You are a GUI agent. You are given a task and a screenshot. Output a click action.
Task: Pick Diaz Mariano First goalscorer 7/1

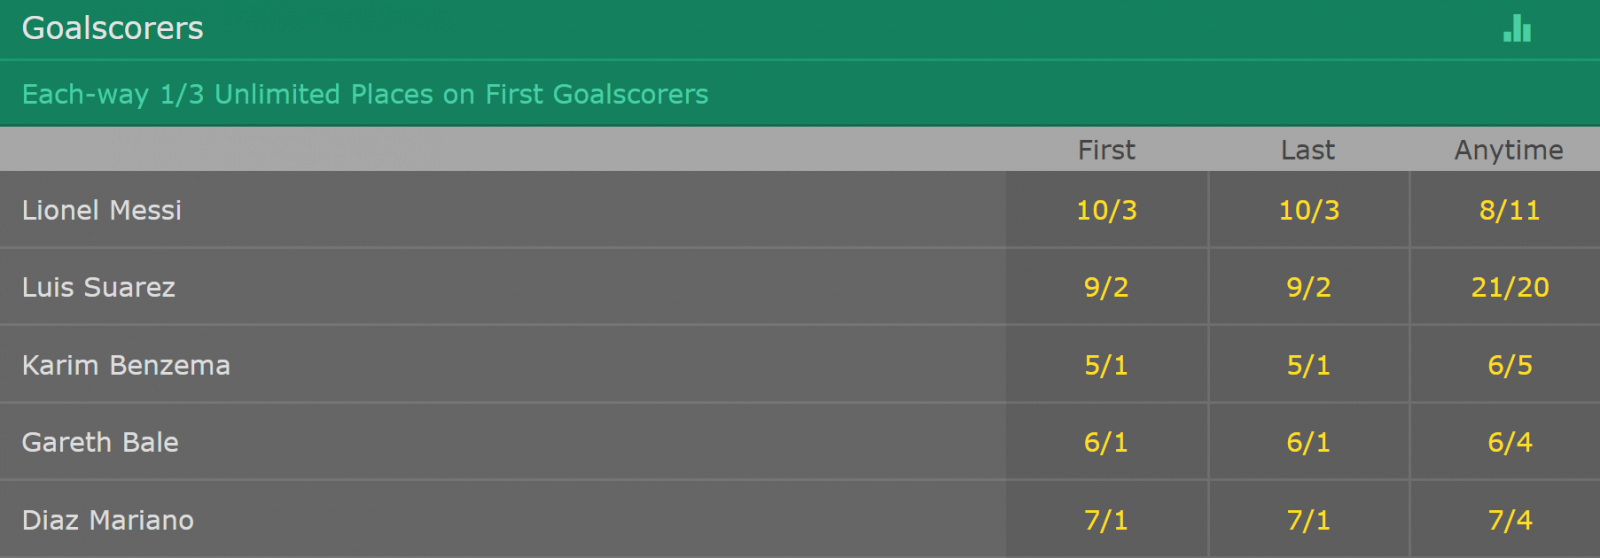[x=1107, y=520]
